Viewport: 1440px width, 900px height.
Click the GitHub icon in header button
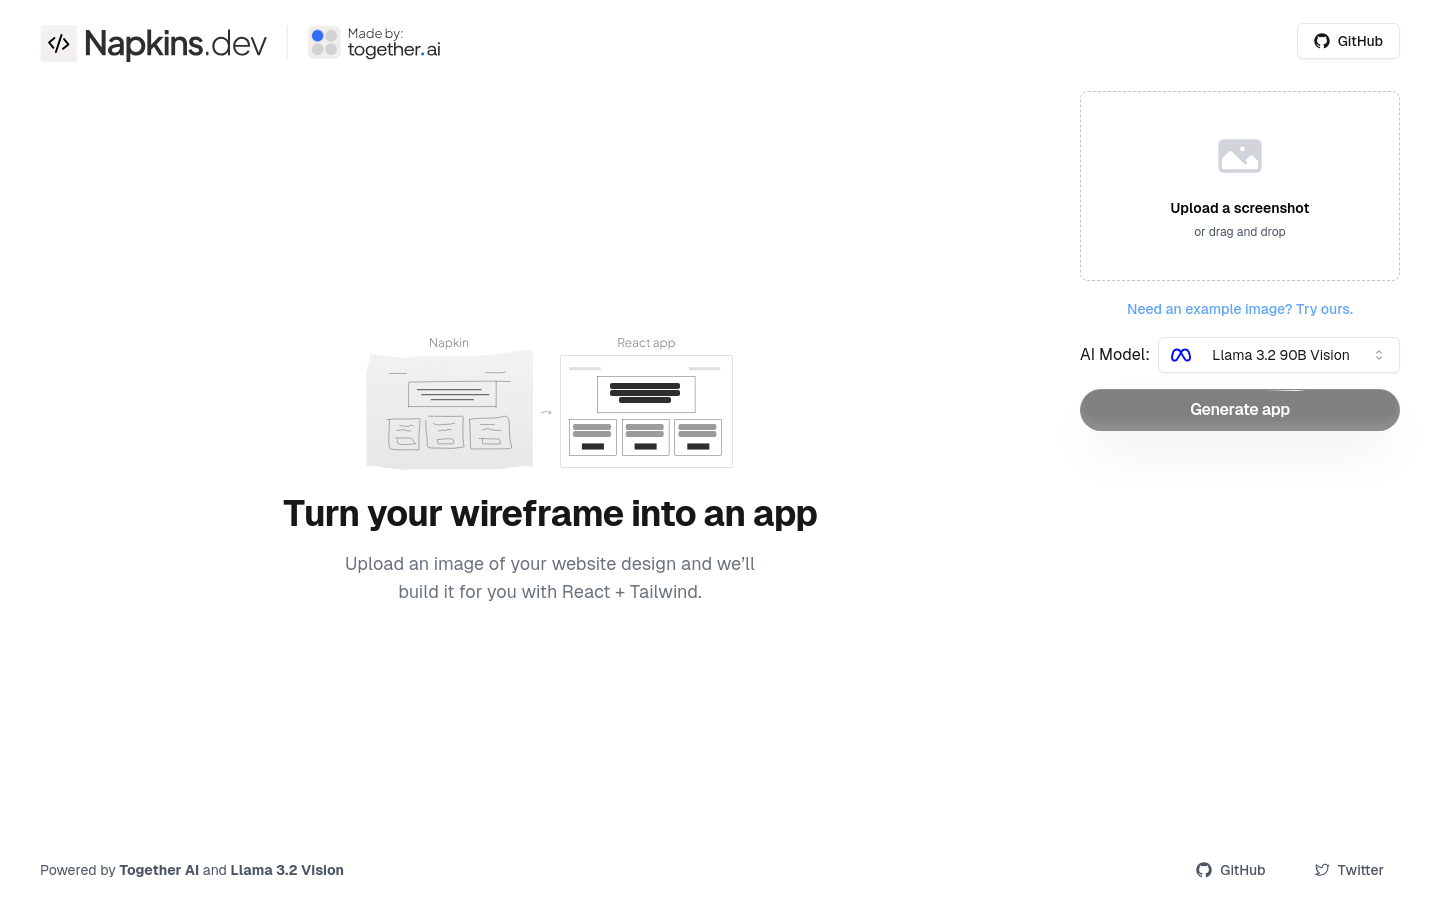(1322, 41)
